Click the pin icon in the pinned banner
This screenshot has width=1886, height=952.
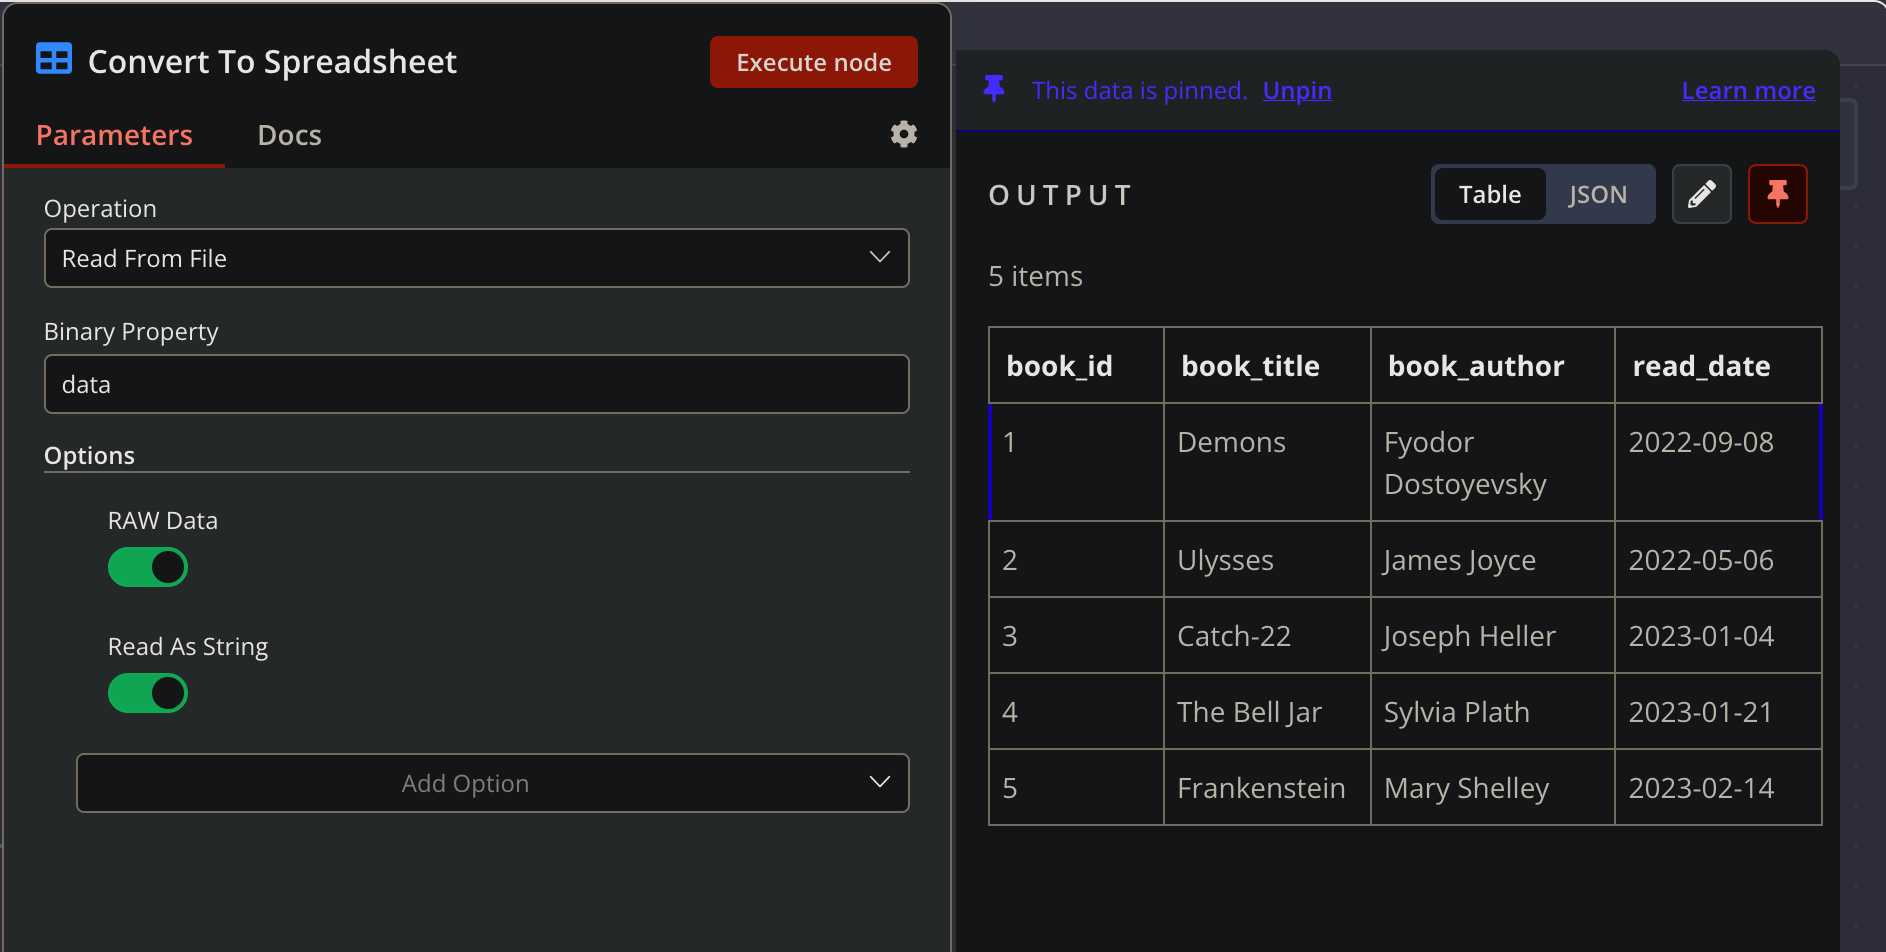[x=993, y=89]
